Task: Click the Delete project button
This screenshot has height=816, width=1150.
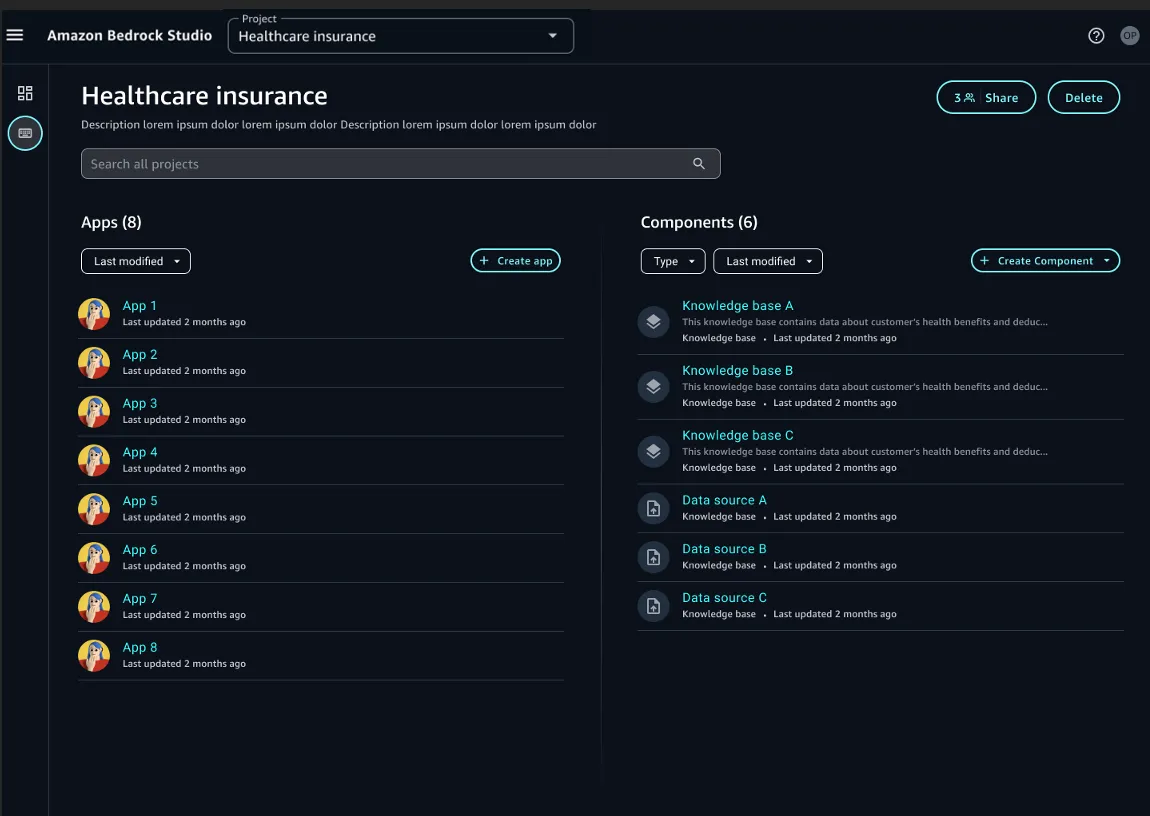Action: [1083, 98]
